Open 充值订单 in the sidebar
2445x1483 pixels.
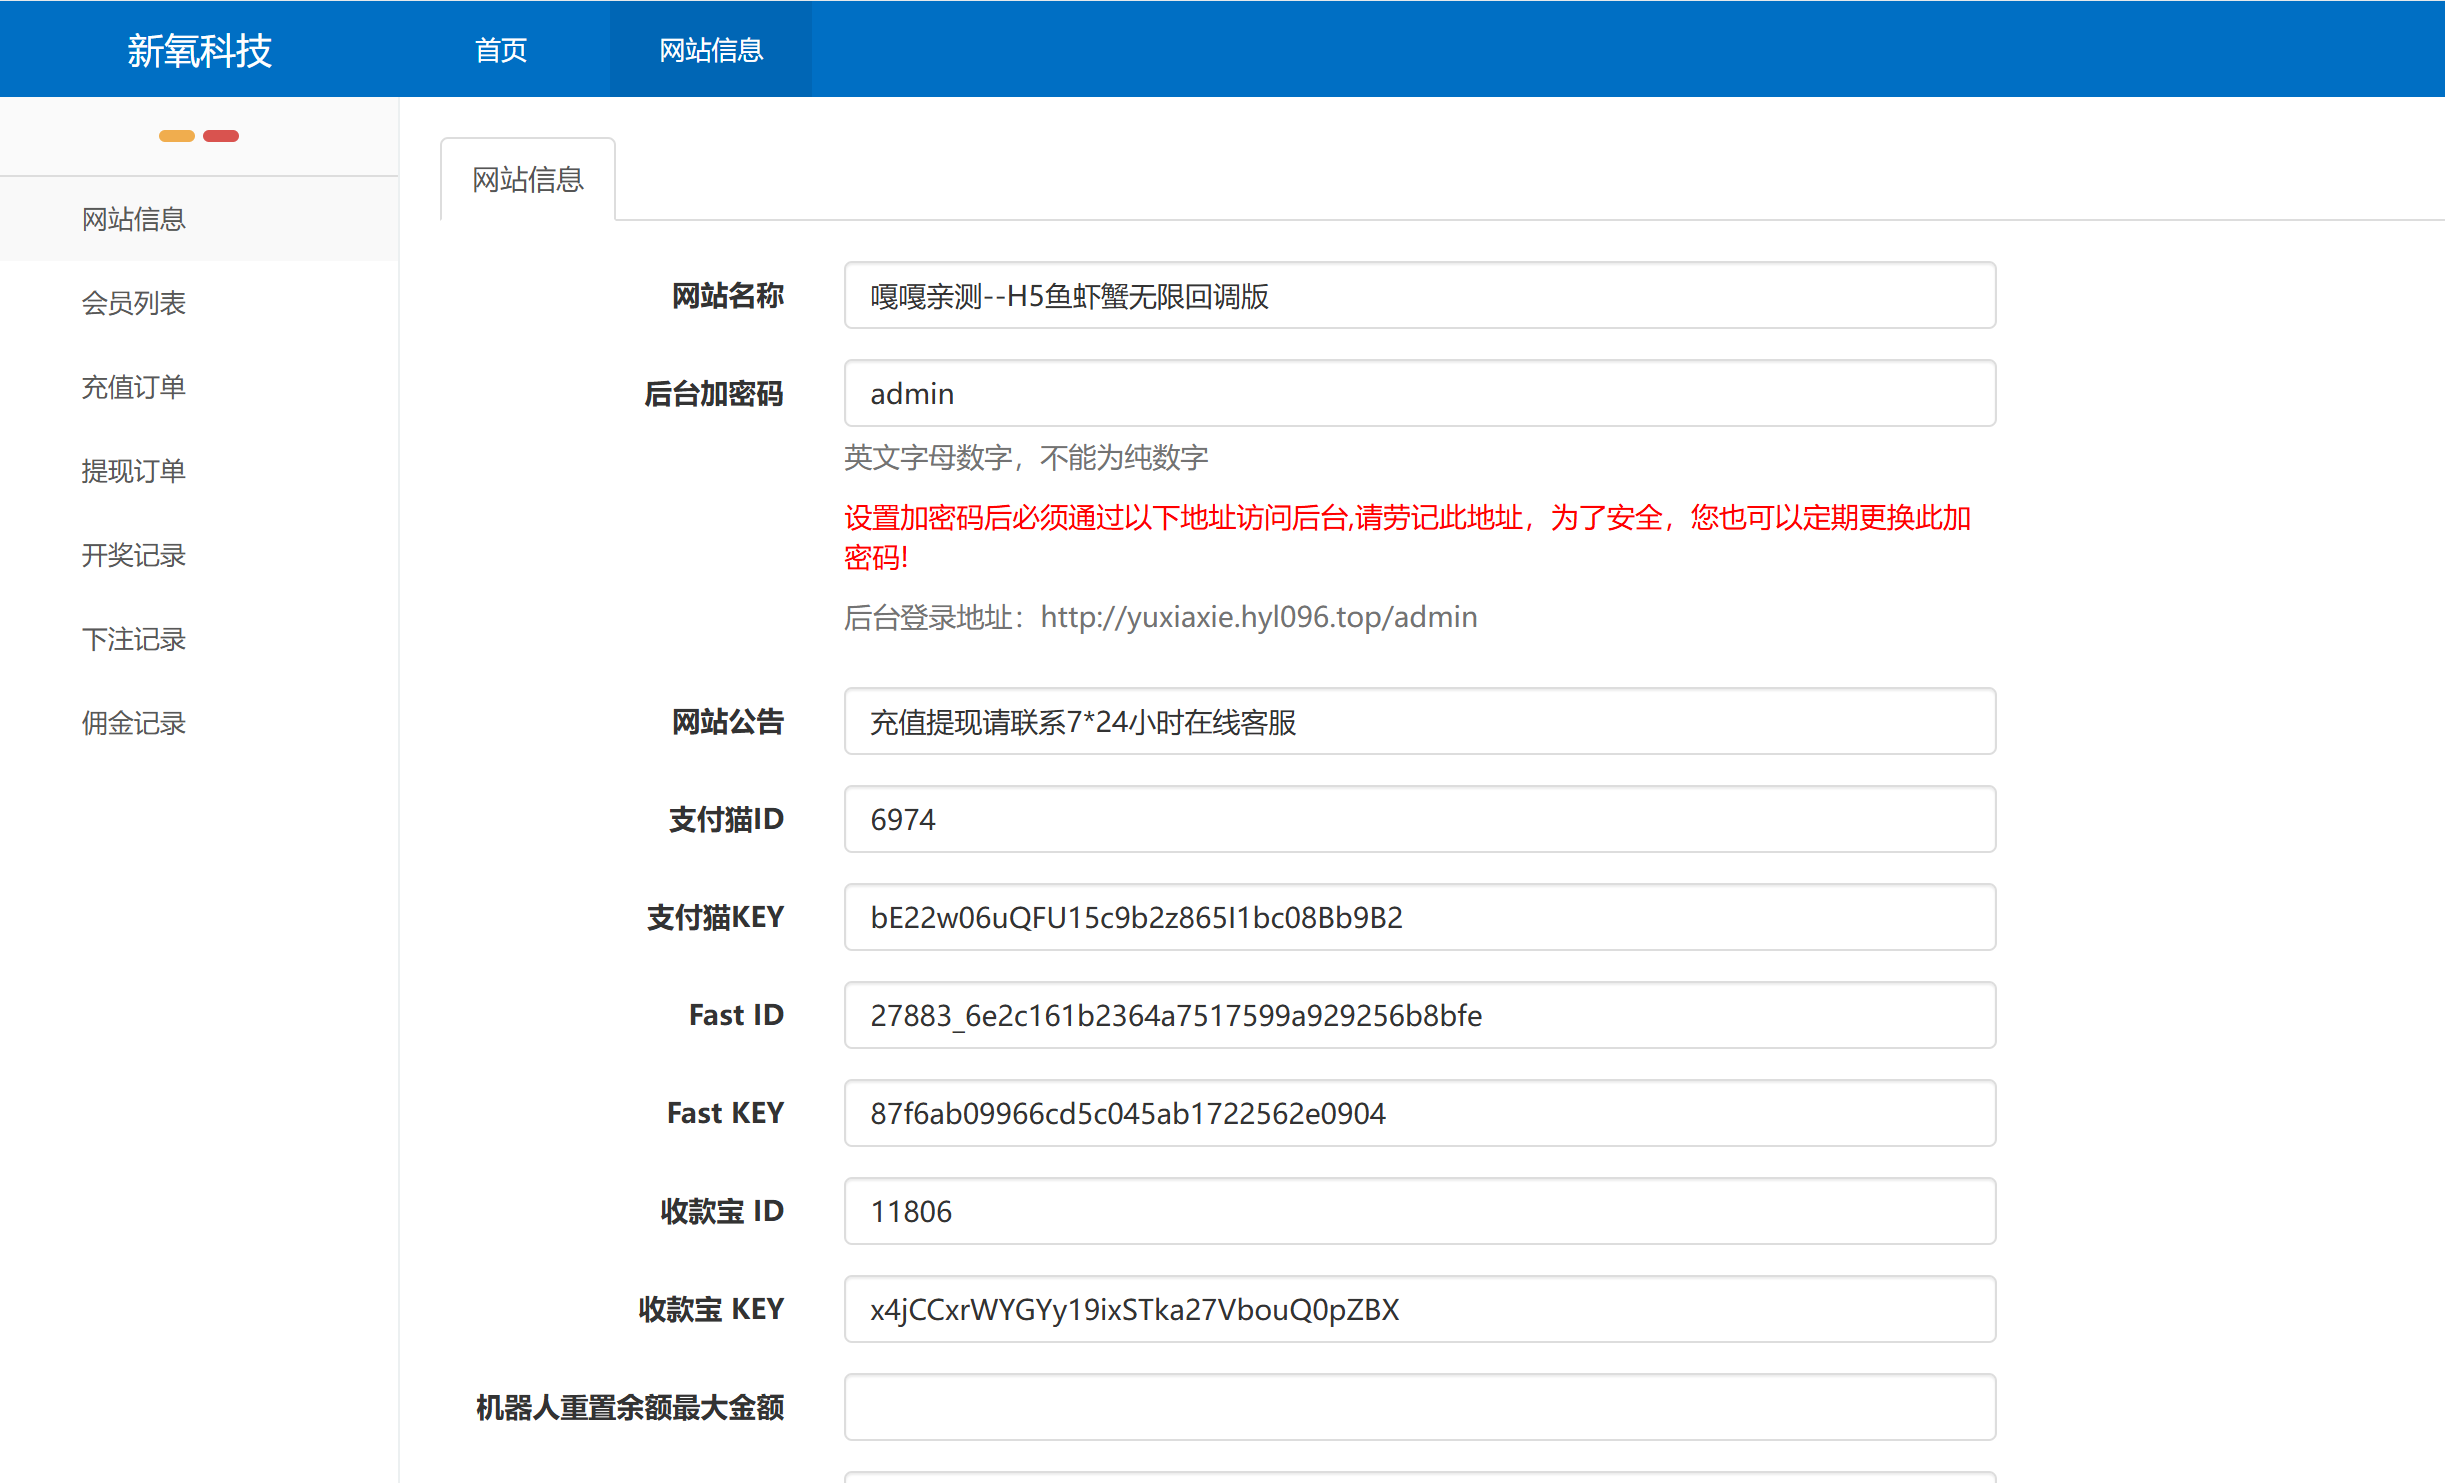click(134, 387)
